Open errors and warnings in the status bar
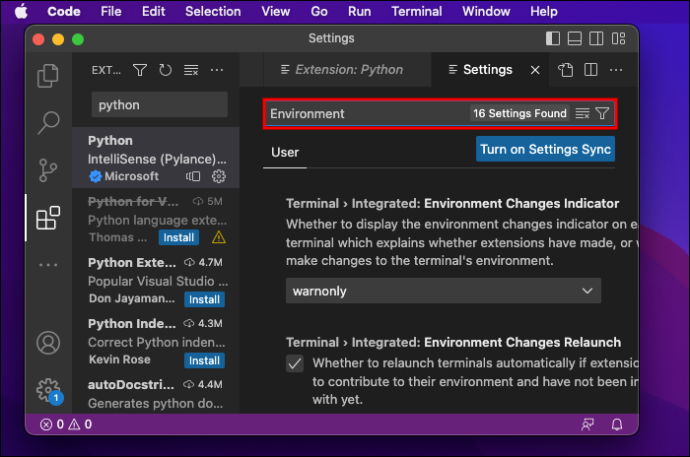 pos(66,424)
